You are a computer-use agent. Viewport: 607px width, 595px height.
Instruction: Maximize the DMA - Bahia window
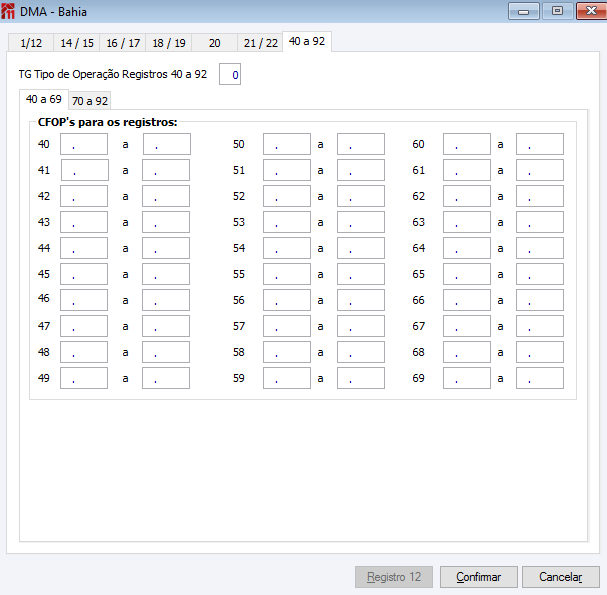557,11
